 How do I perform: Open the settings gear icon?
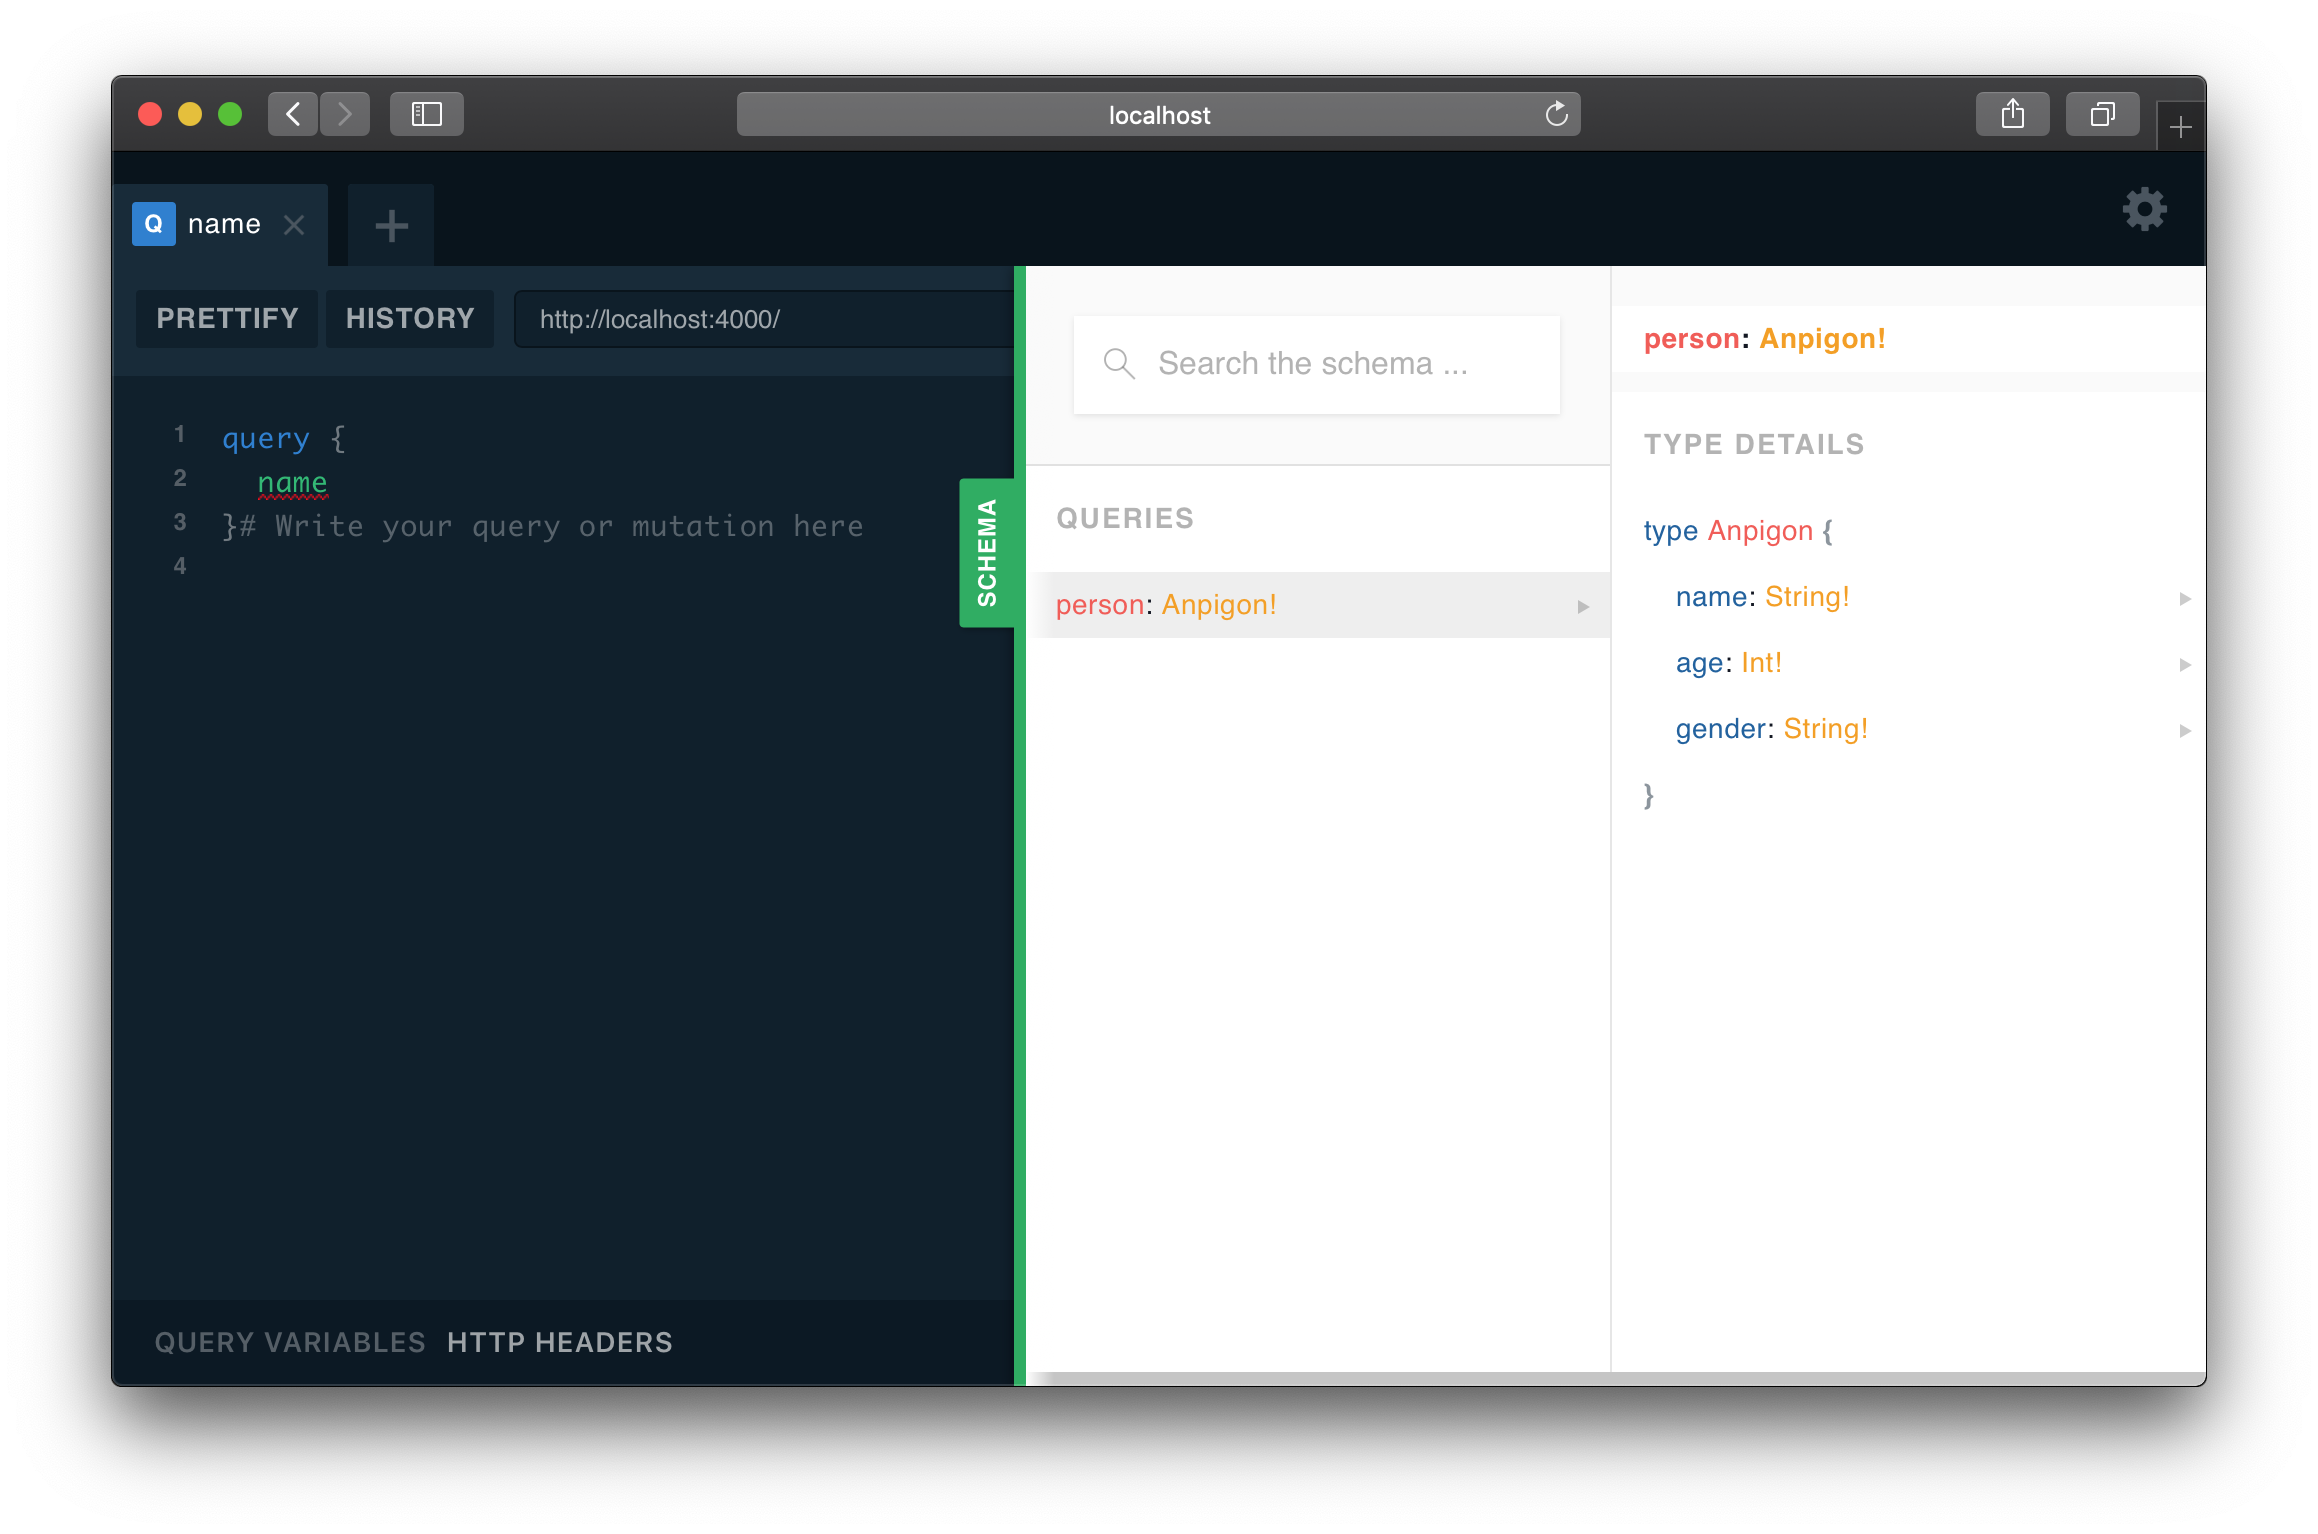pyautogui.click(x=2144, y=210)
